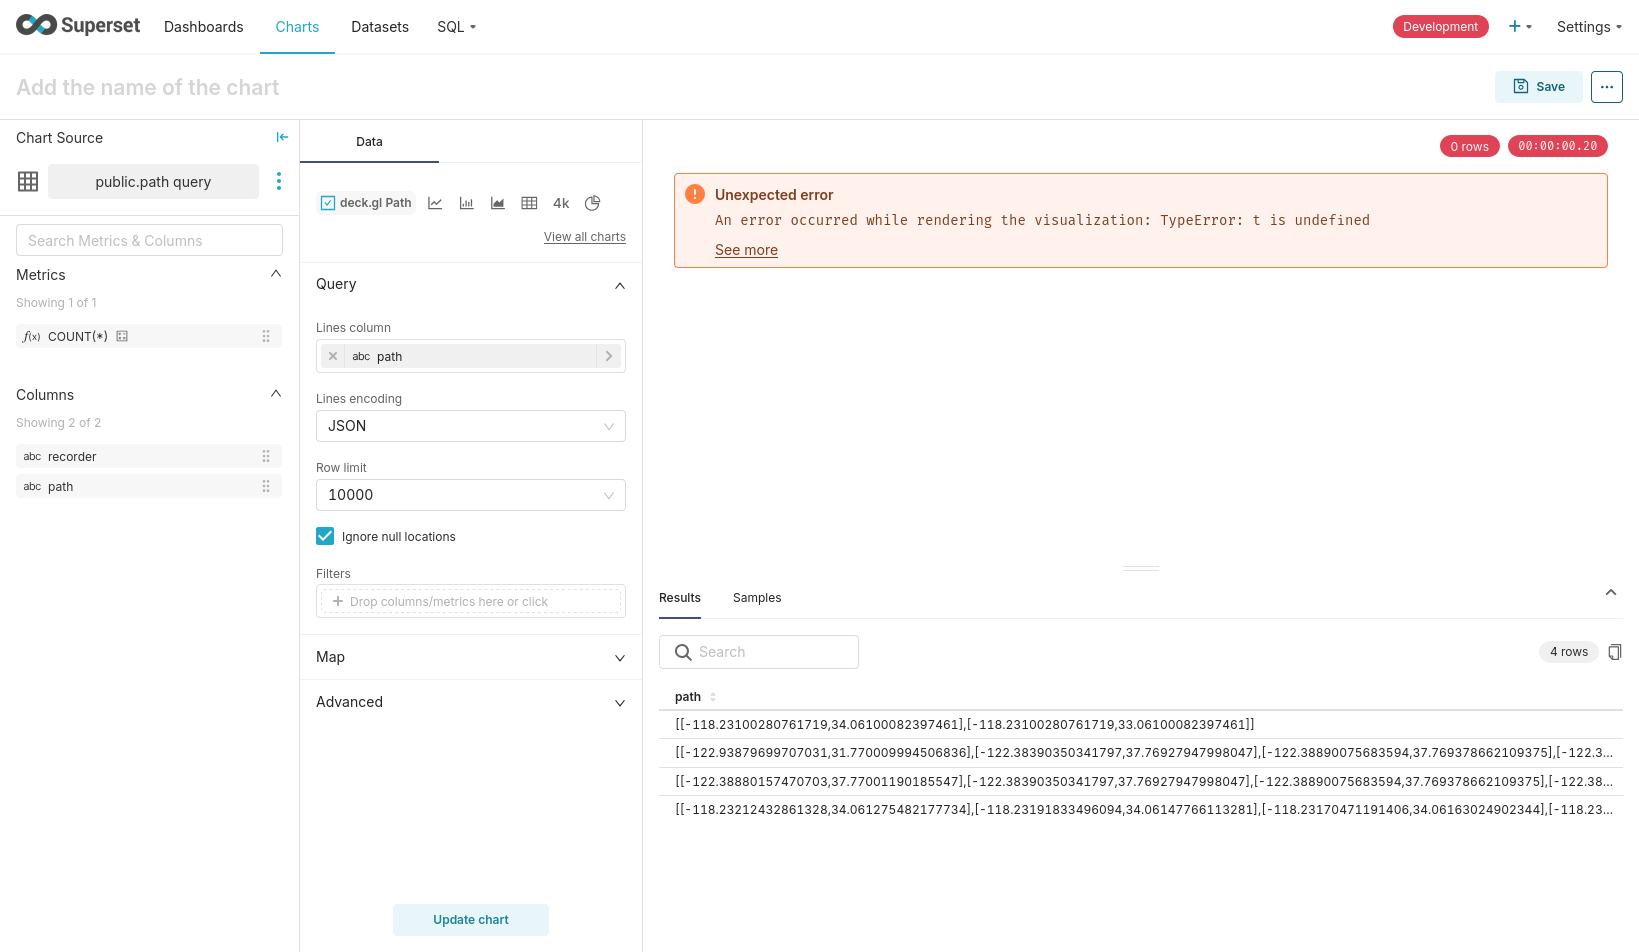The height and width of the screenshot is (952, 1639).
Task: Collapse the Query section
Action: point(620,286)
